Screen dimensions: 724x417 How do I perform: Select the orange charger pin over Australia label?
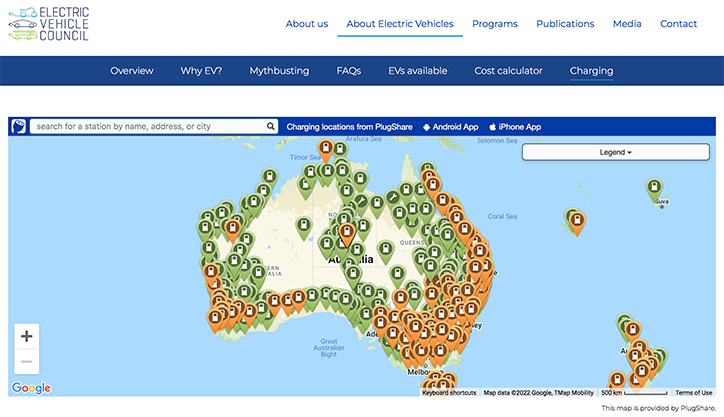(x=347, y=234)
